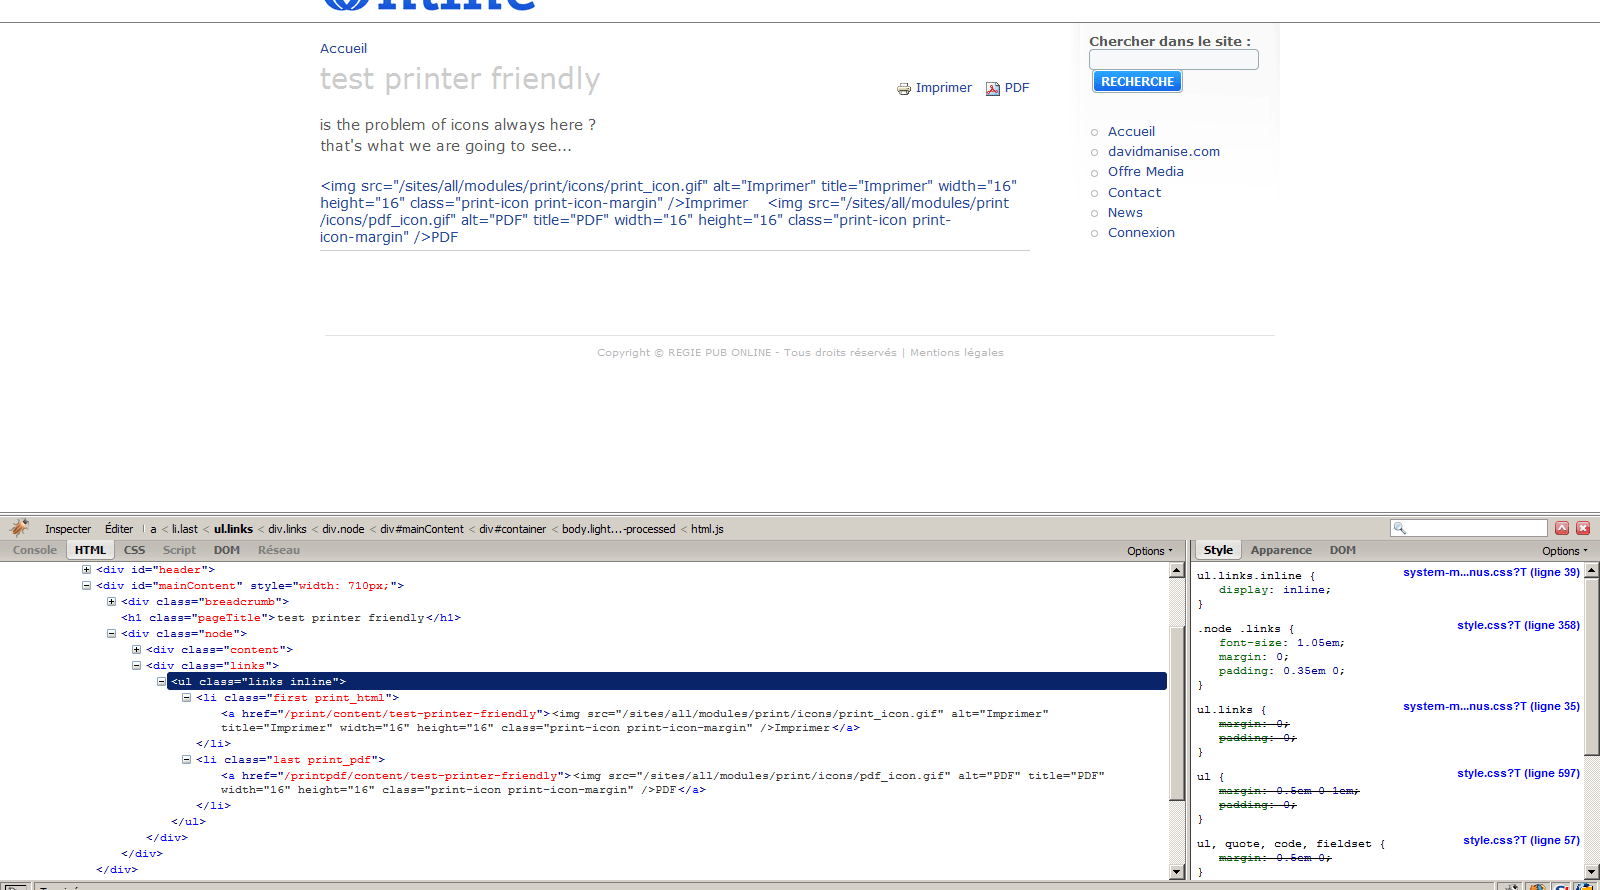This screenshot has width=1600, height=890.
Task: Open Connexion sidebar link
Action: click(x=1141, y=233)
